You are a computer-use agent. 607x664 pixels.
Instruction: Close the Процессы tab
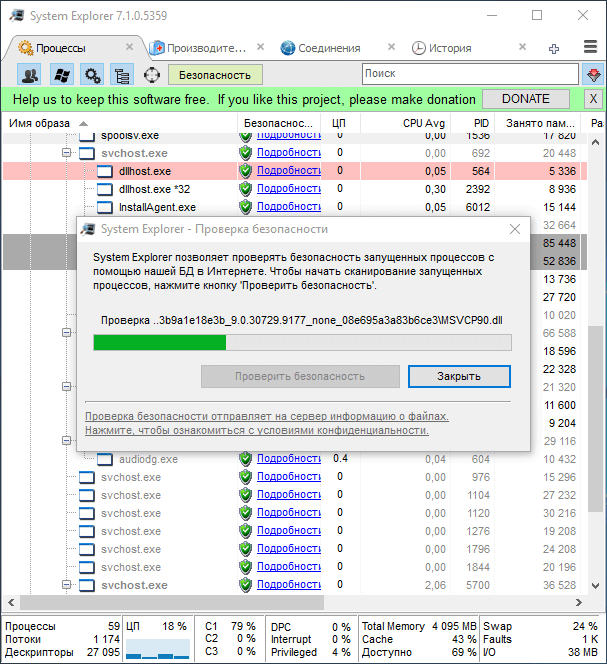[x=130, y=47]
